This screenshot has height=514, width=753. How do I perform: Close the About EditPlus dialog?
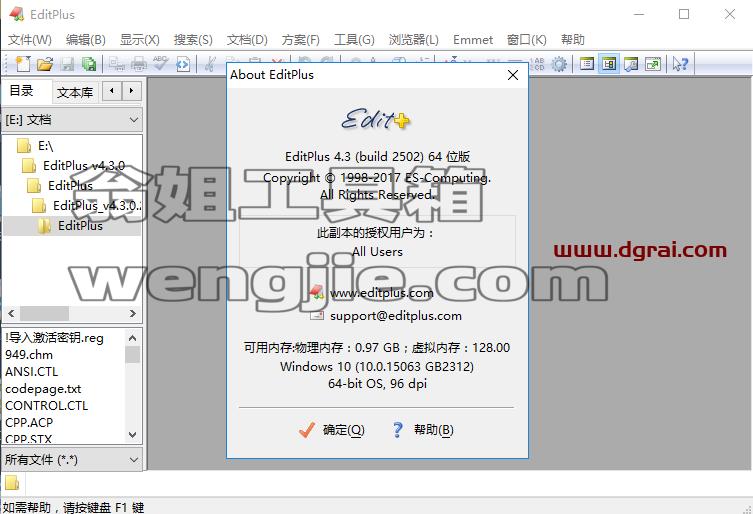coord(513,75)
